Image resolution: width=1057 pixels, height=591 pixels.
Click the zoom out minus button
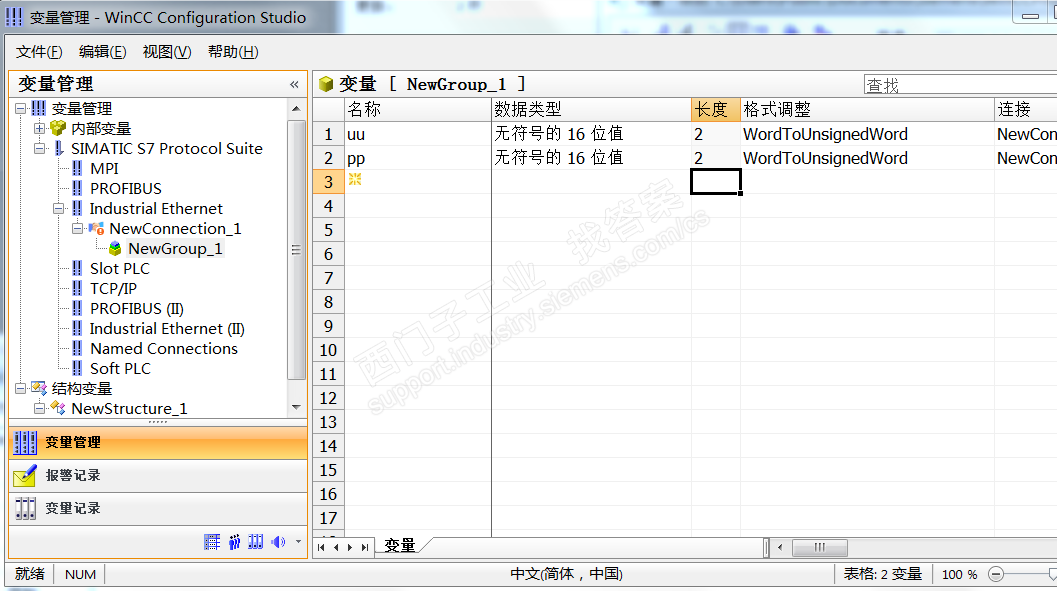[x=996, y=574]
